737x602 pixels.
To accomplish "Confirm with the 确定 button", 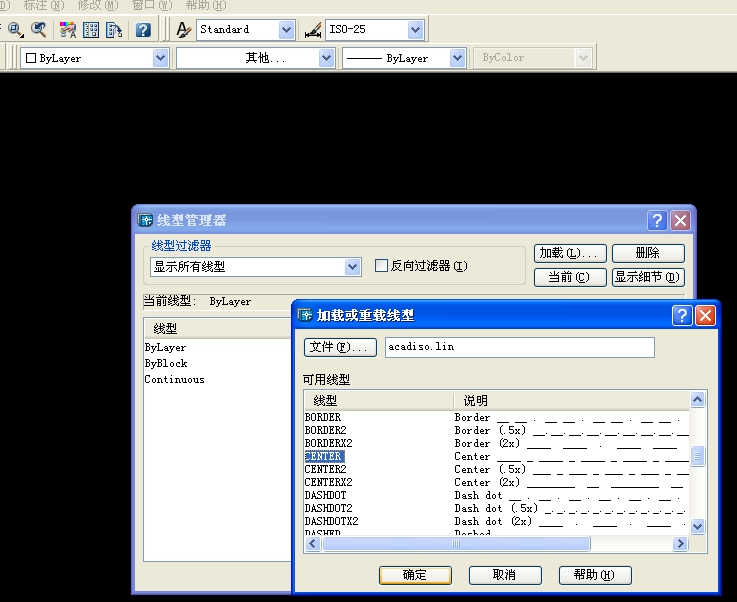I will coord(416,575).
